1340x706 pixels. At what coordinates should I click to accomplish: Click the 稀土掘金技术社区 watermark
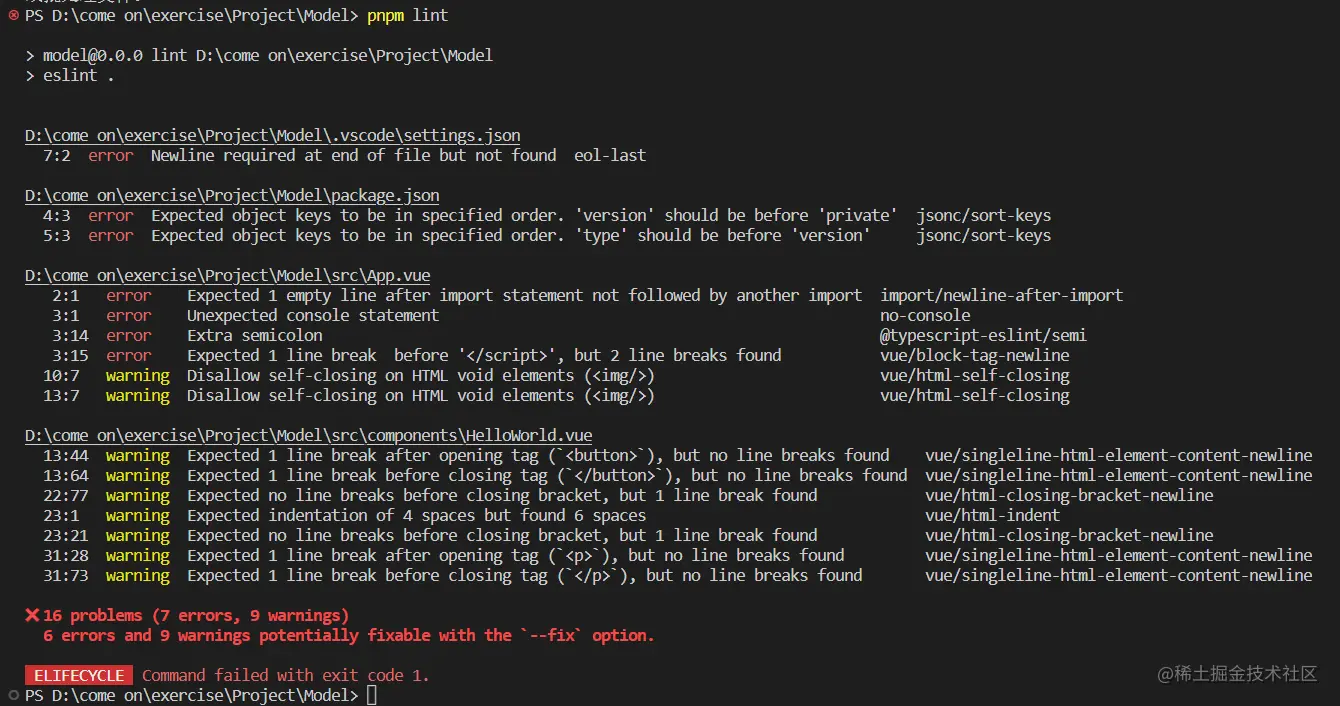(x=1238, y=673)
